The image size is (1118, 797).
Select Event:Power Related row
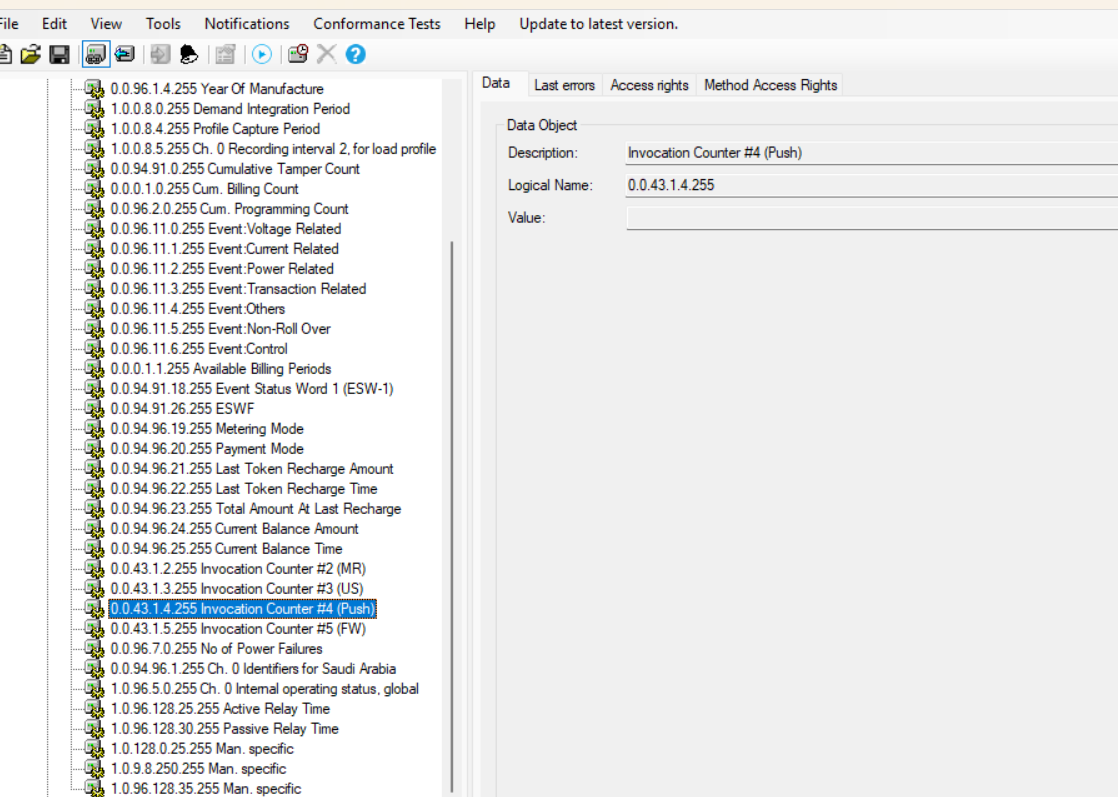[x=222, y=269]
